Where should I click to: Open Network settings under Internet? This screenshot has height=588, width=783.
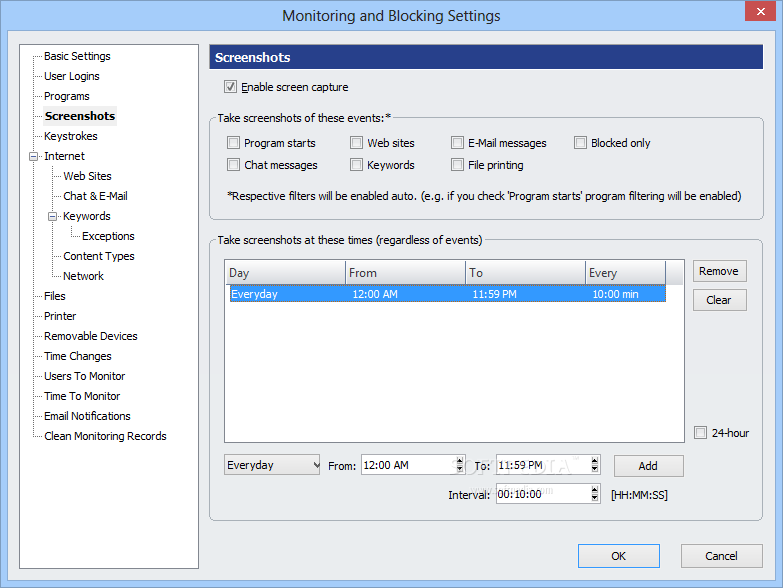[x=83, y=276]
